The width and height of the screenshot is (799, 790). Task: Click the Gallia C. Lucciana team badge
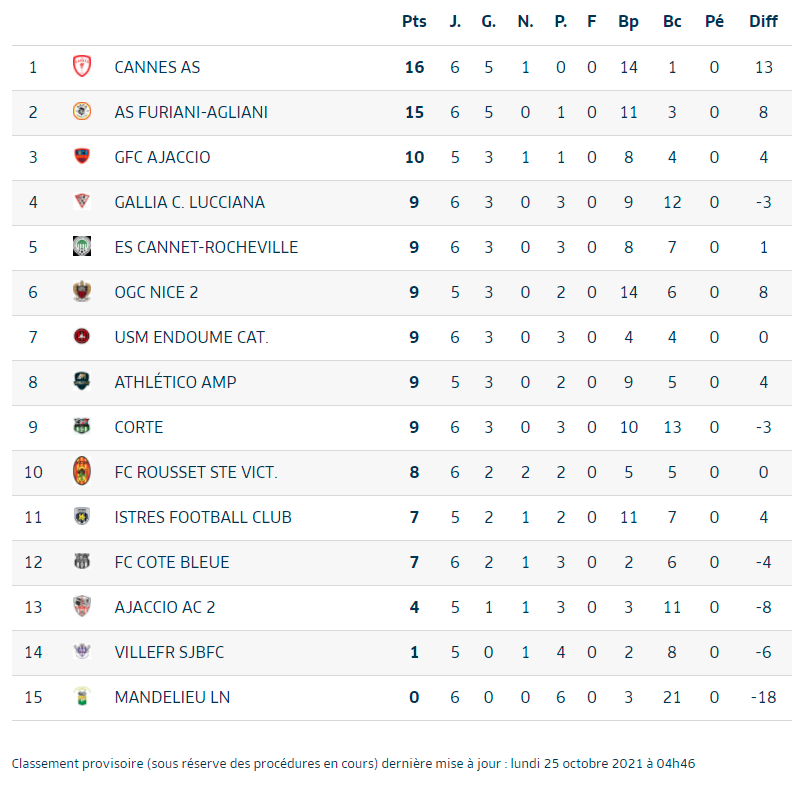click(82, 201)
